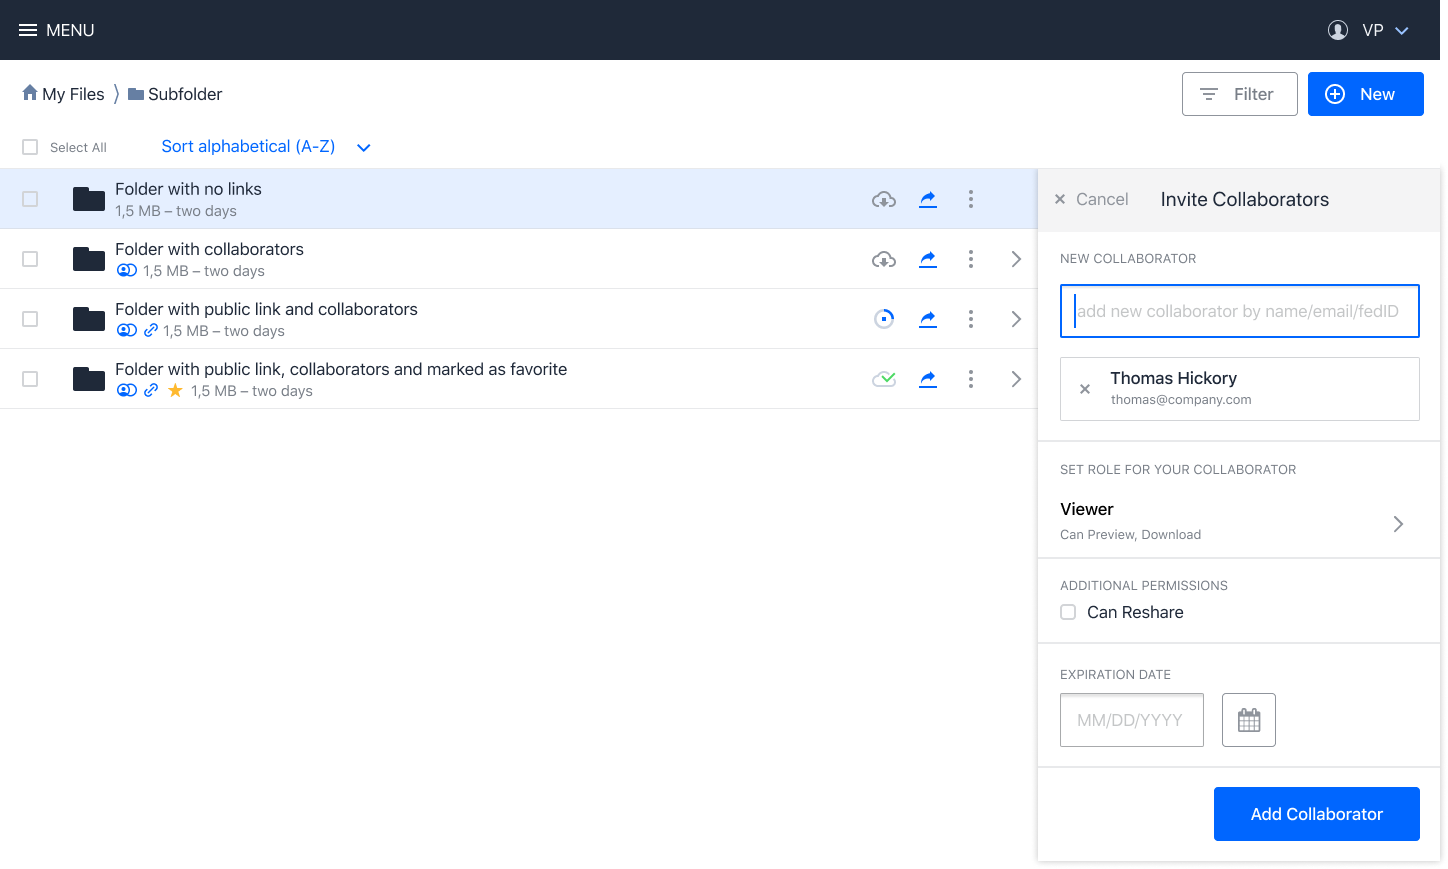Image resolution: width=1448 pixels, height=869 pixels.
Task: Open the Subfolder breadcrumb
Action: 175,94
